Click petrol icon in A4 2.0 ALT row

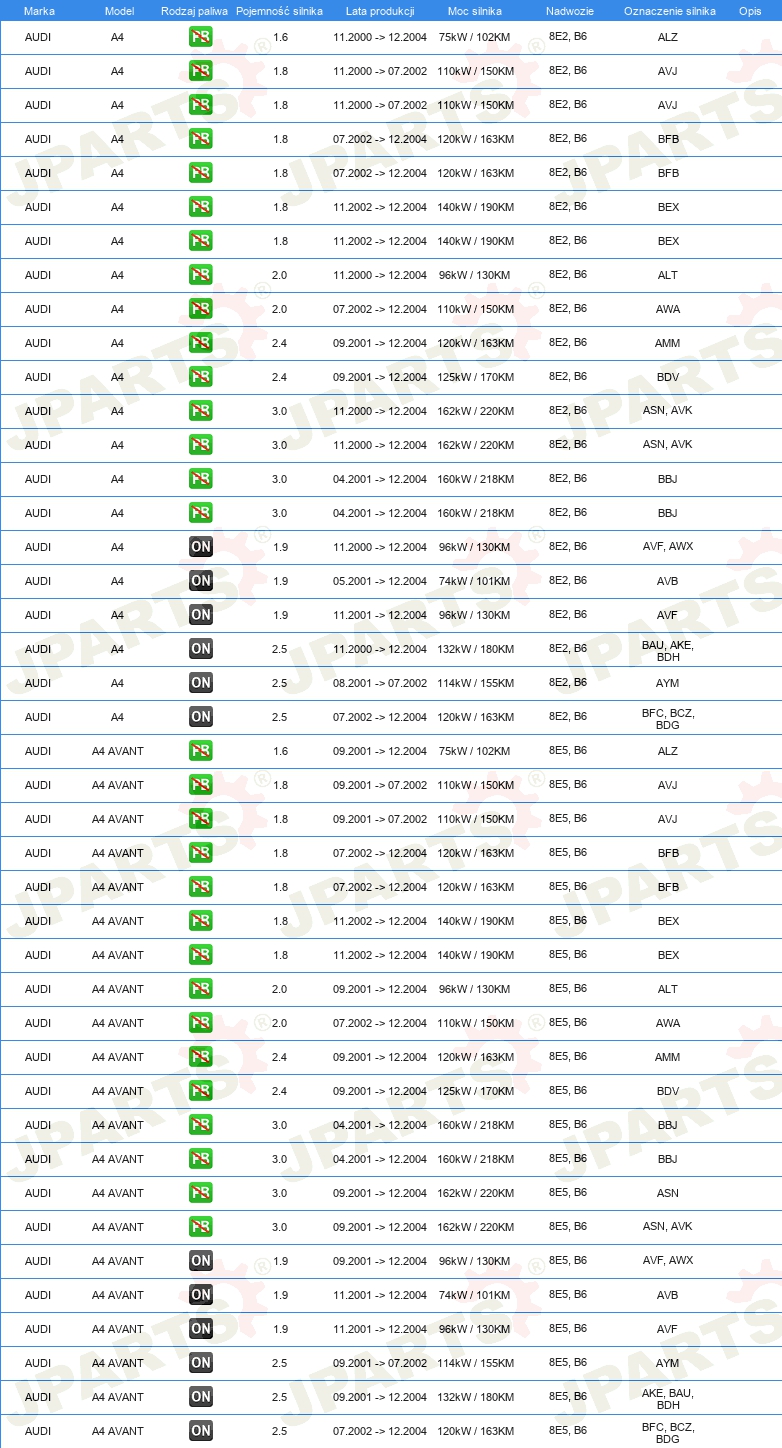click(x=201, y=275)
